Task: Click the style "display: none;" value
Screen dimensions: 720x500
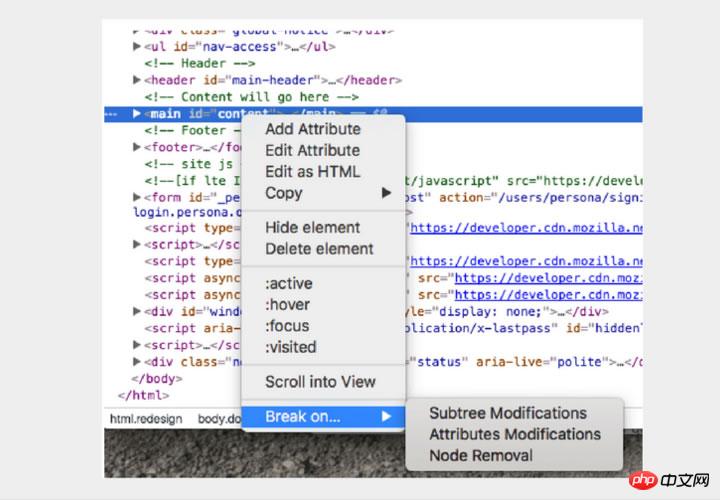Action: pyautogui.click(x=490, y=312)
